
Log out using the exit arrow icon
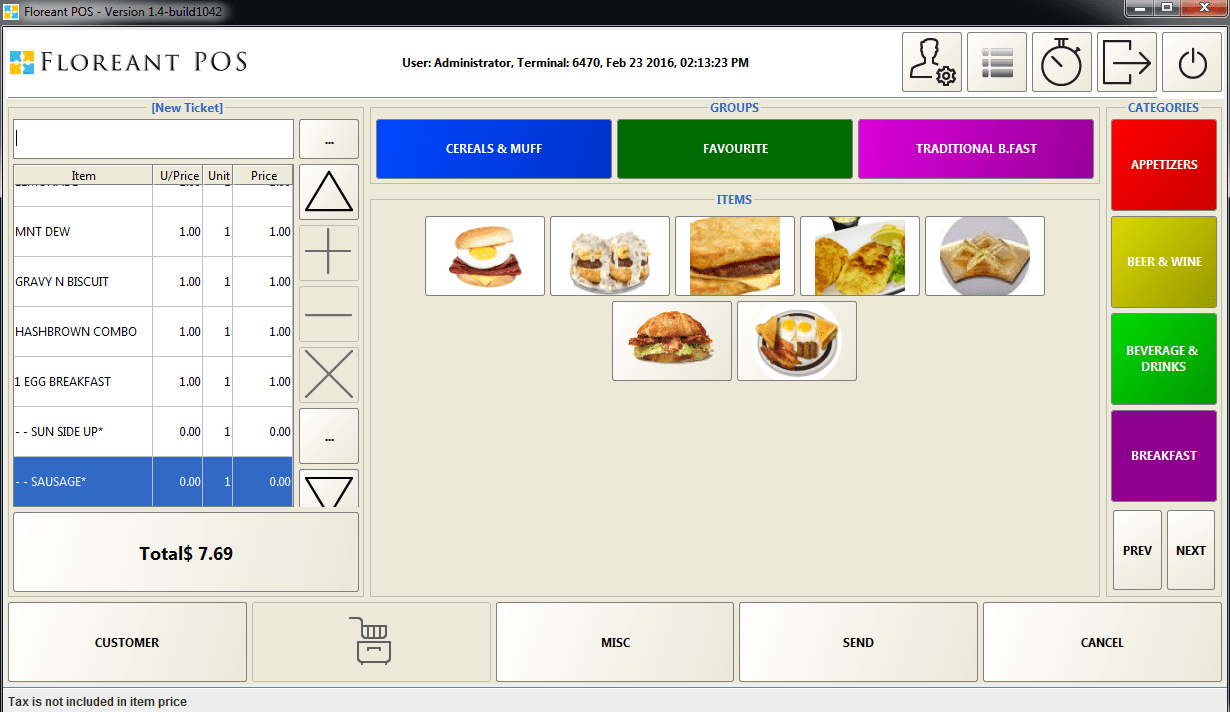(x=1126, y=61)
